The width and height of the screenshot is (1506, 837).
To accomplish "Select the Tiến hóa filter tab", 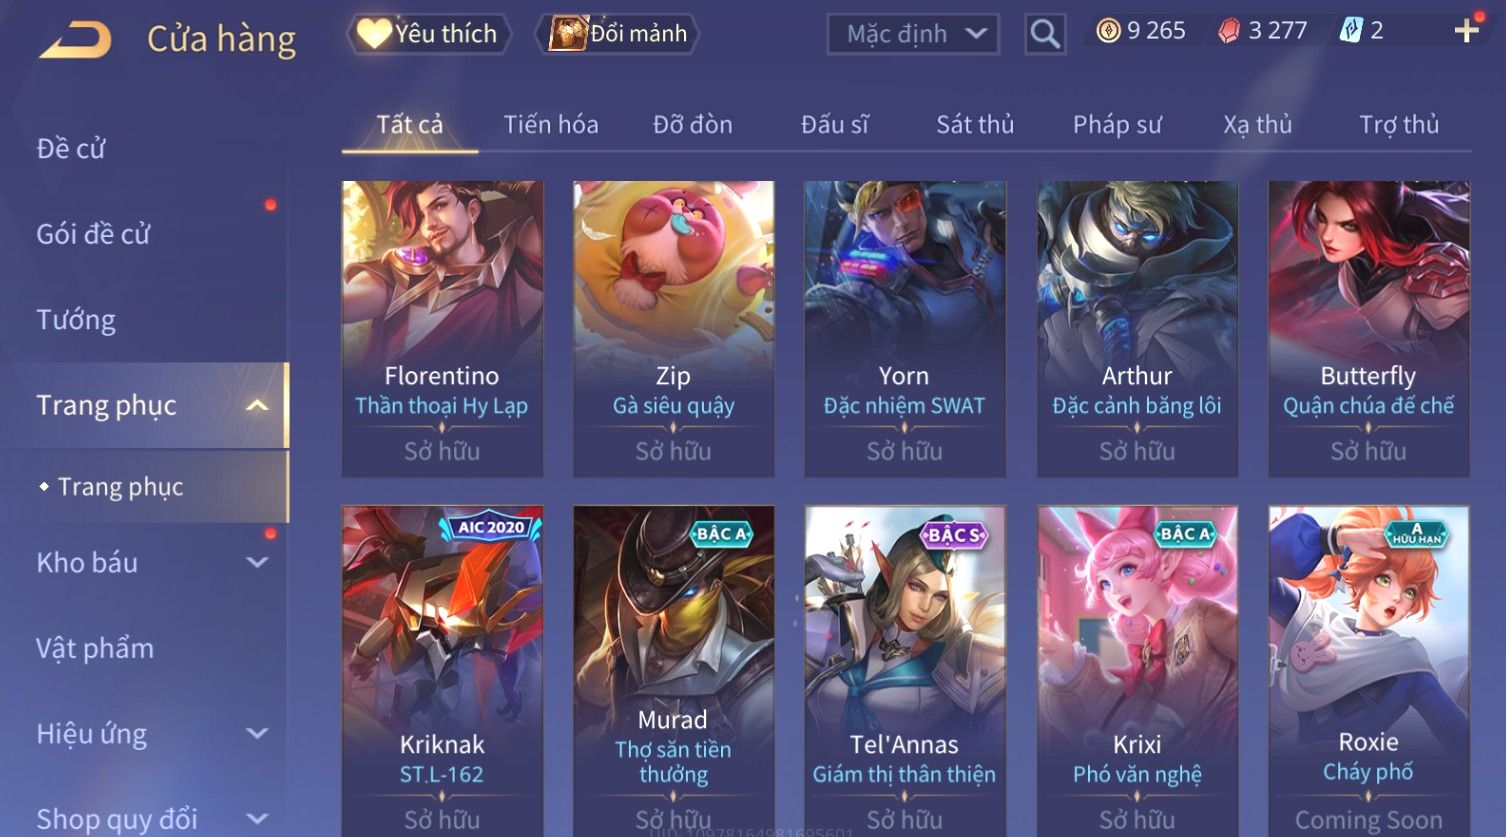I will [x=551, y=124].
